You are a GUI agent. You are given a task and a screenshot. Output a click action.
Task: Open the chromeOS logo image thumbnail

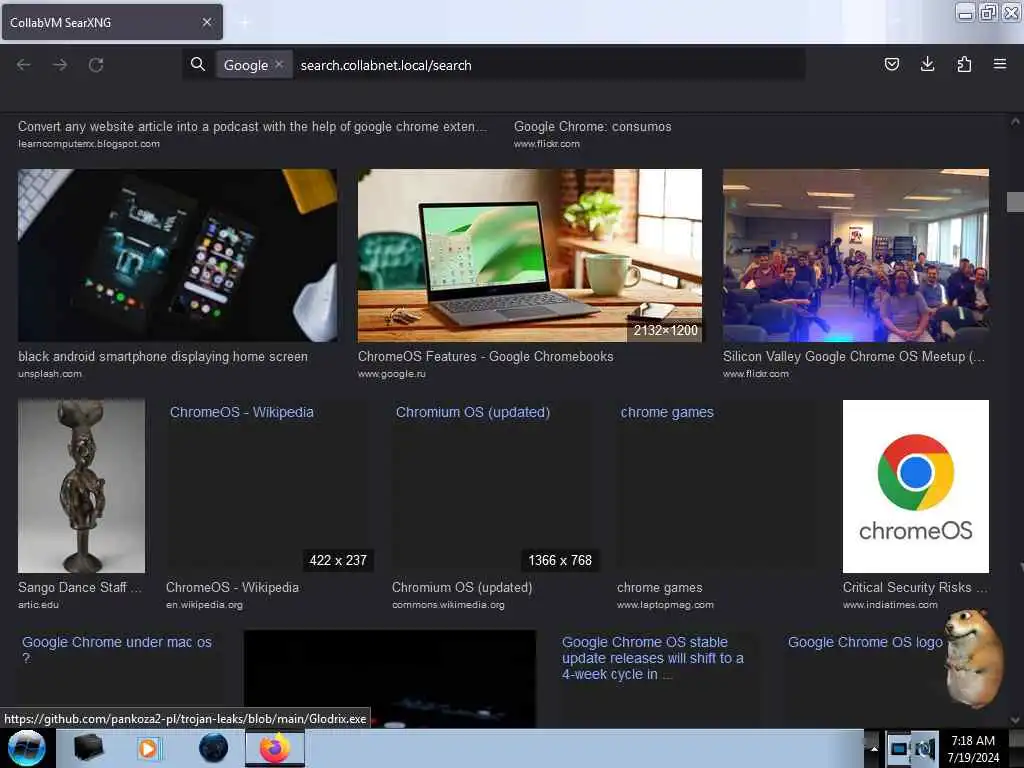tap(916, 487)
